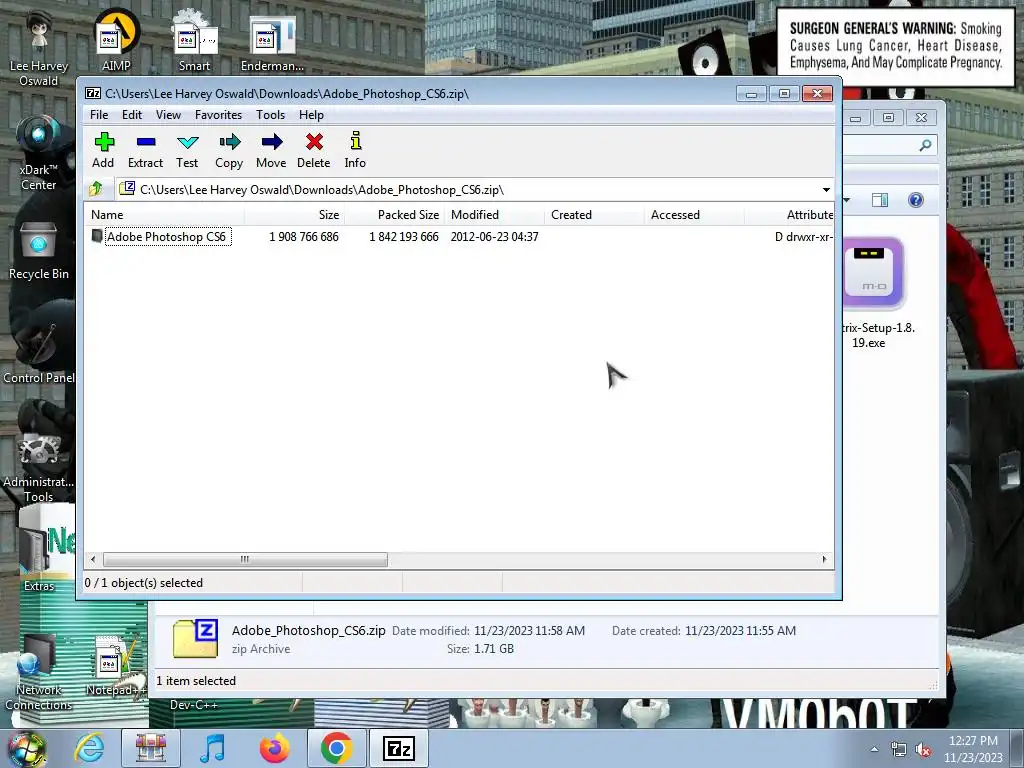Show hidden tray icons arrow
The image size is (1024, 768).
(x=874, y=749)
